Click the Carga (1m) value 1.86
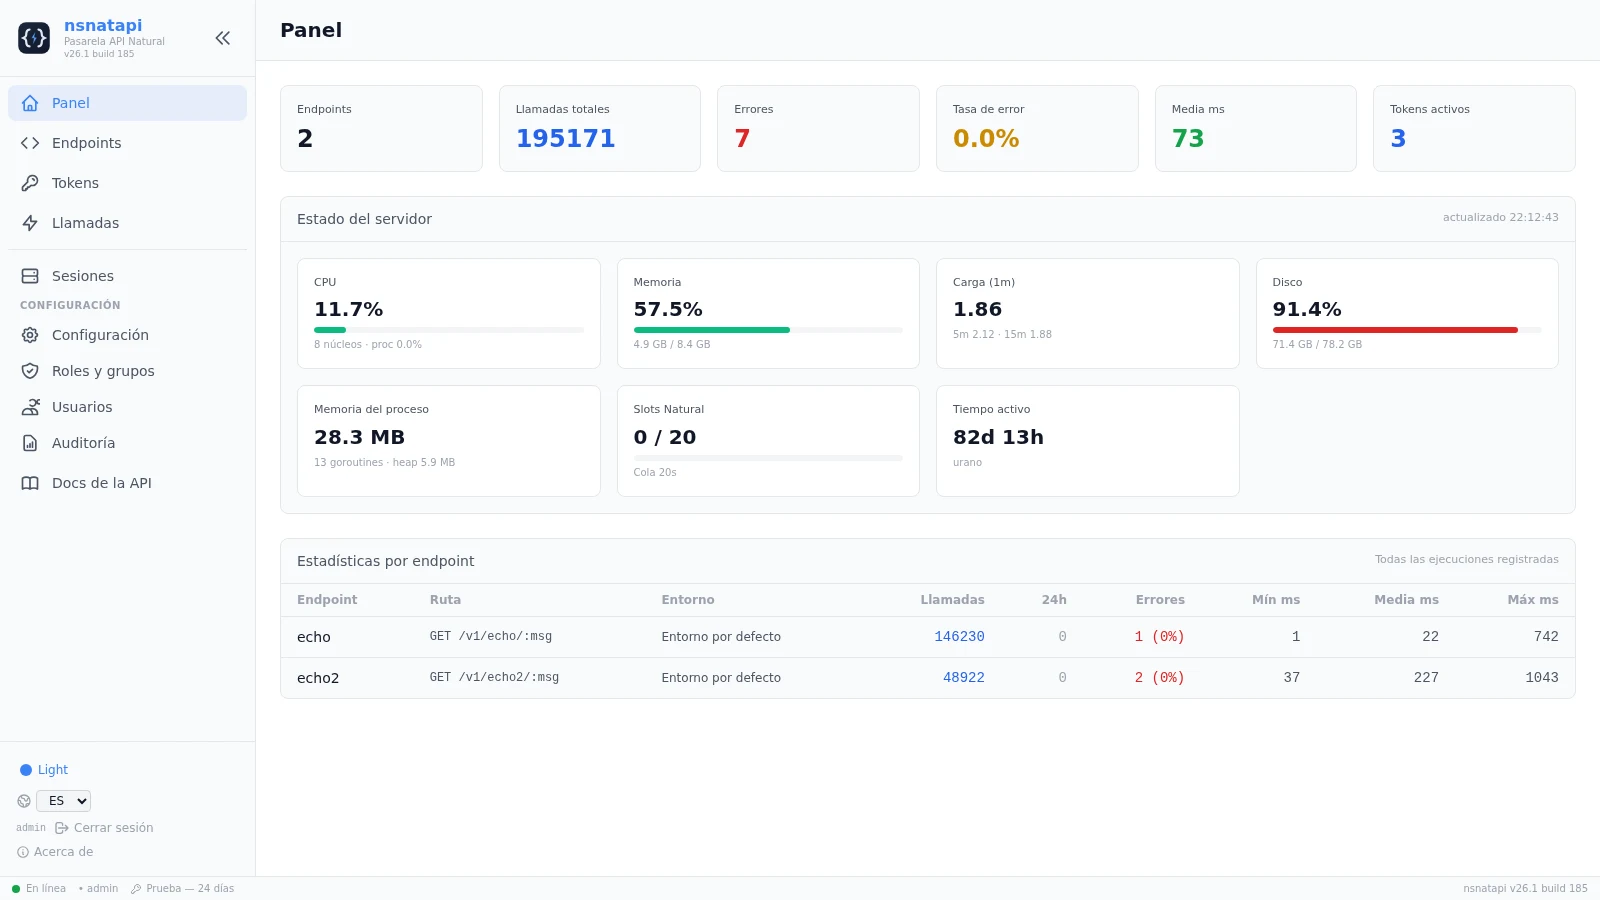The image size is (1600, 900). pyautogui.click(x=977, y=310)
